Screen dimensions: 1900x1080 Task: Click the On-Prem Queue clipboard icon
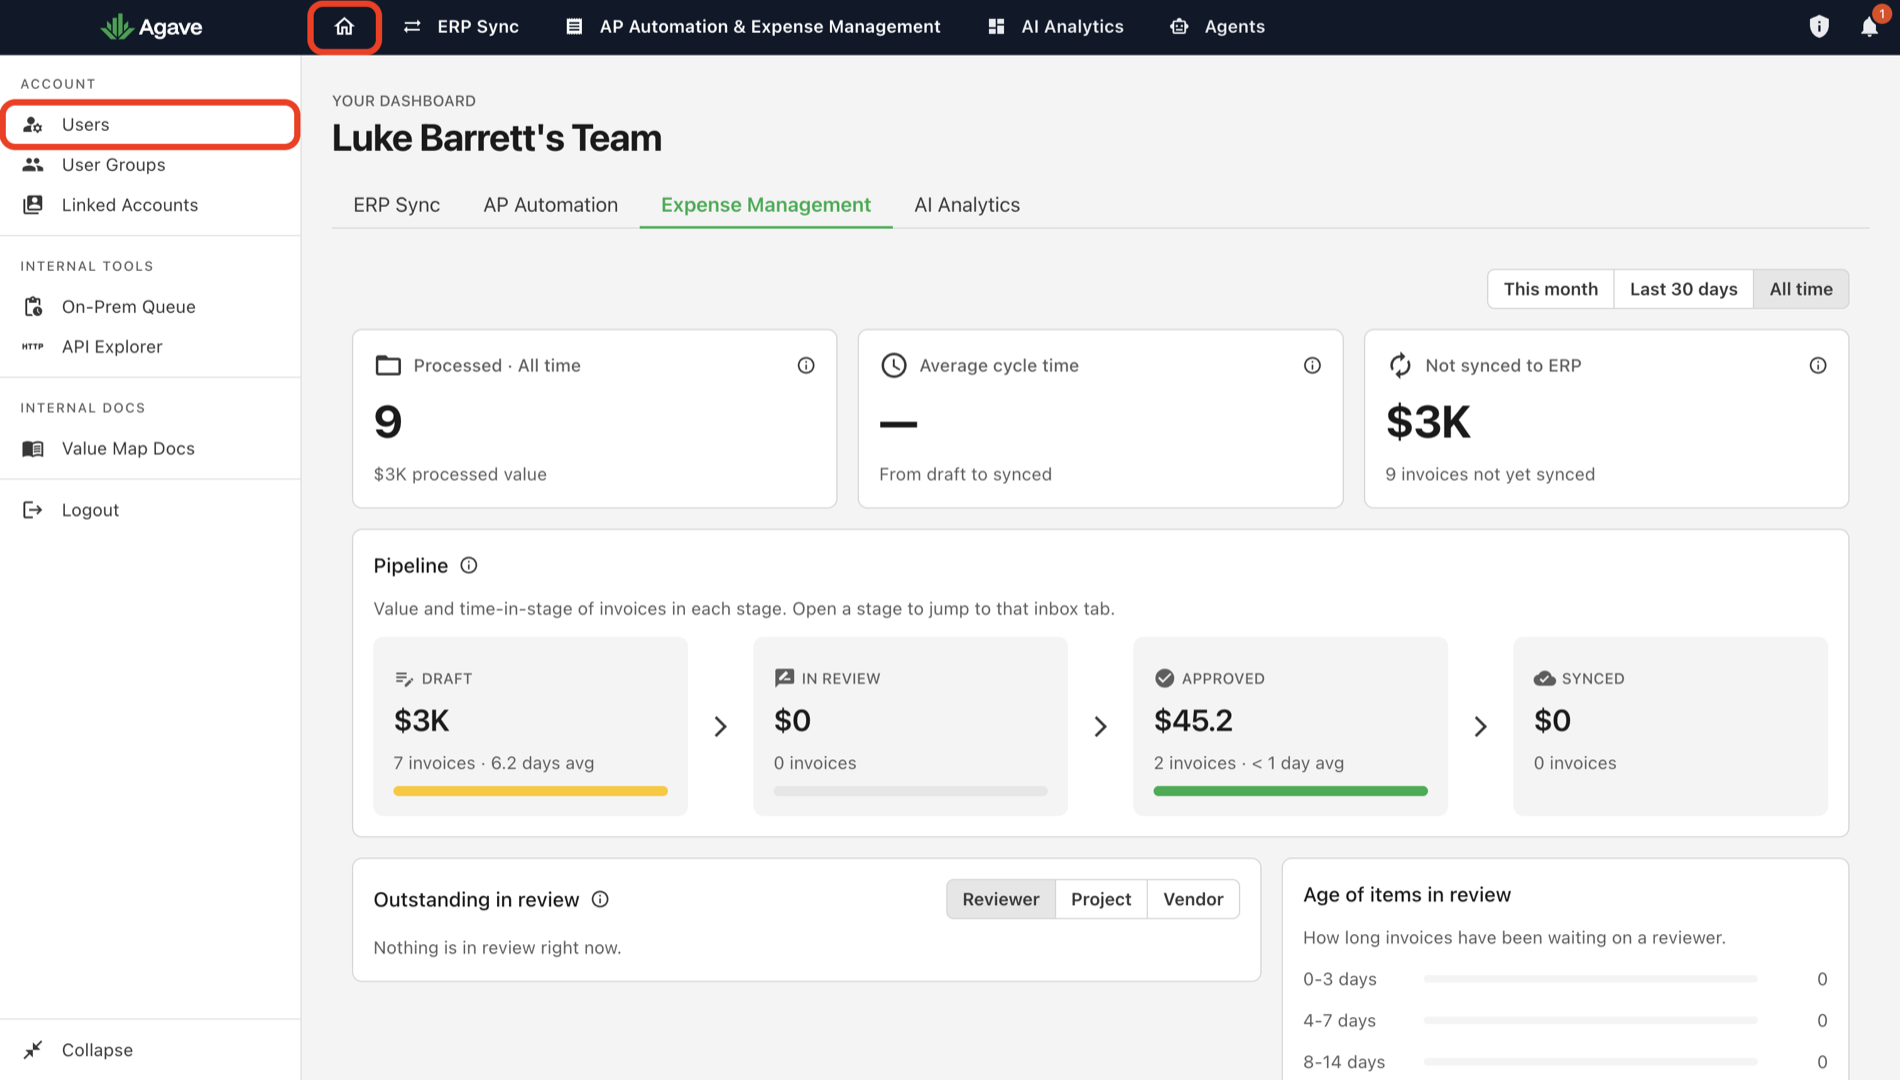(x=33, y=307)
